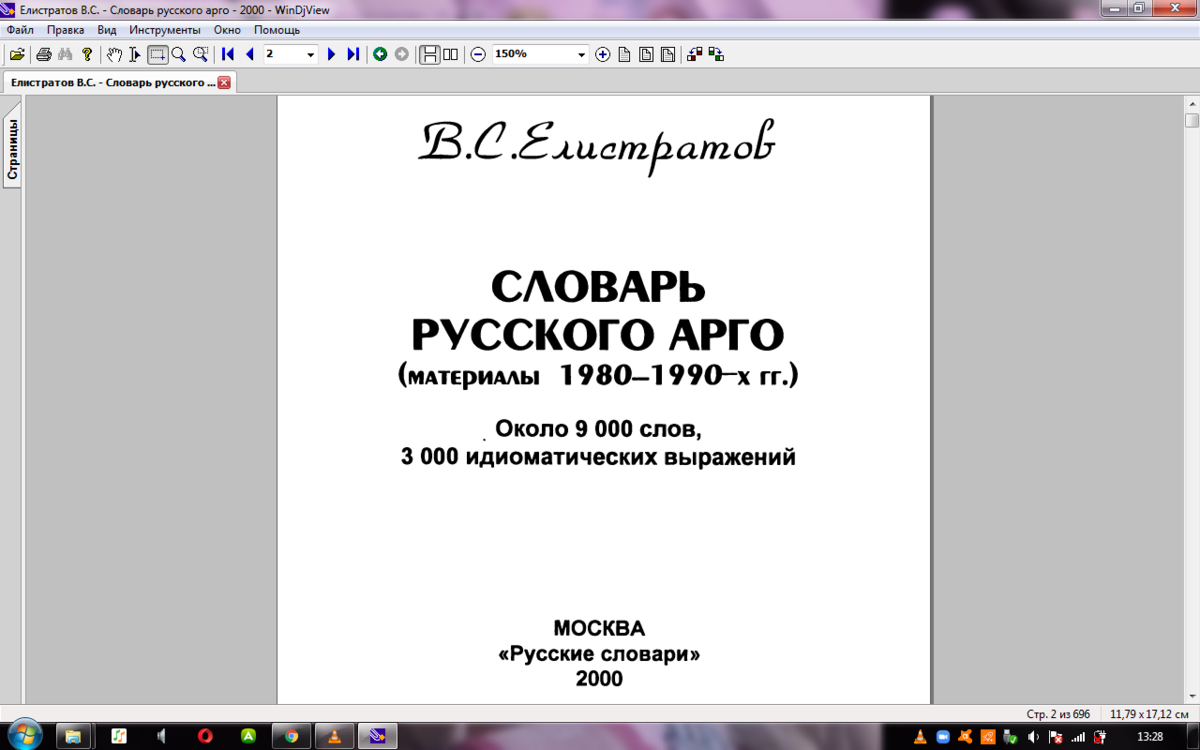Open the page number dropdown
The height and width of the screenshot is (750, 1200).
(311, 54)
